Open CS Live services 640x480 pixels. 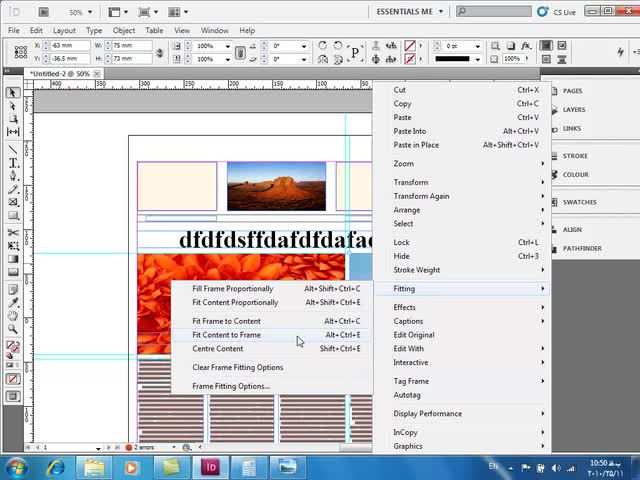pyautogui.click(x=556, y=12)
